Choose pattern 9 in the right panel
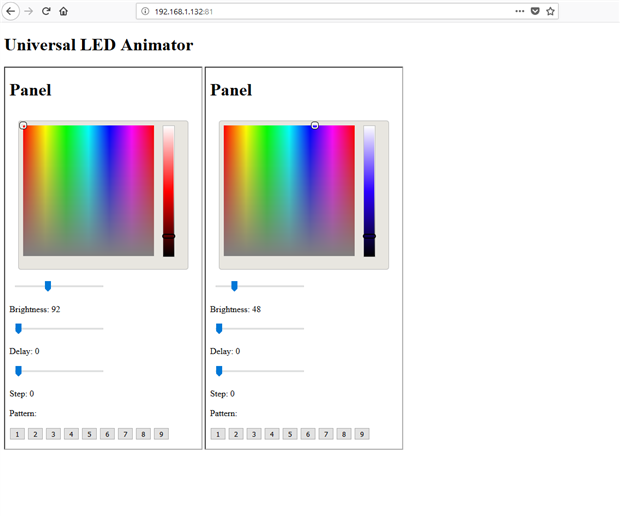Image resolution: width=620 pixels, height=516 pixels. point(362,434)
